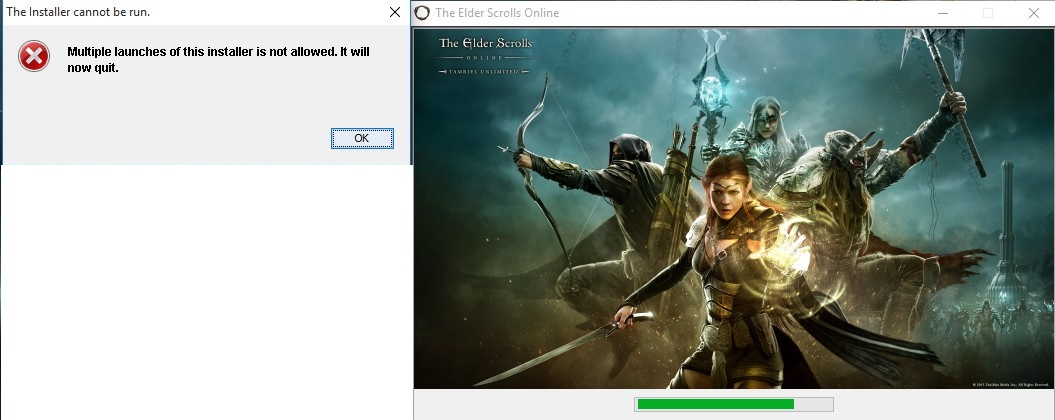Click the red error icon in dialog

[x=34, y=56]
